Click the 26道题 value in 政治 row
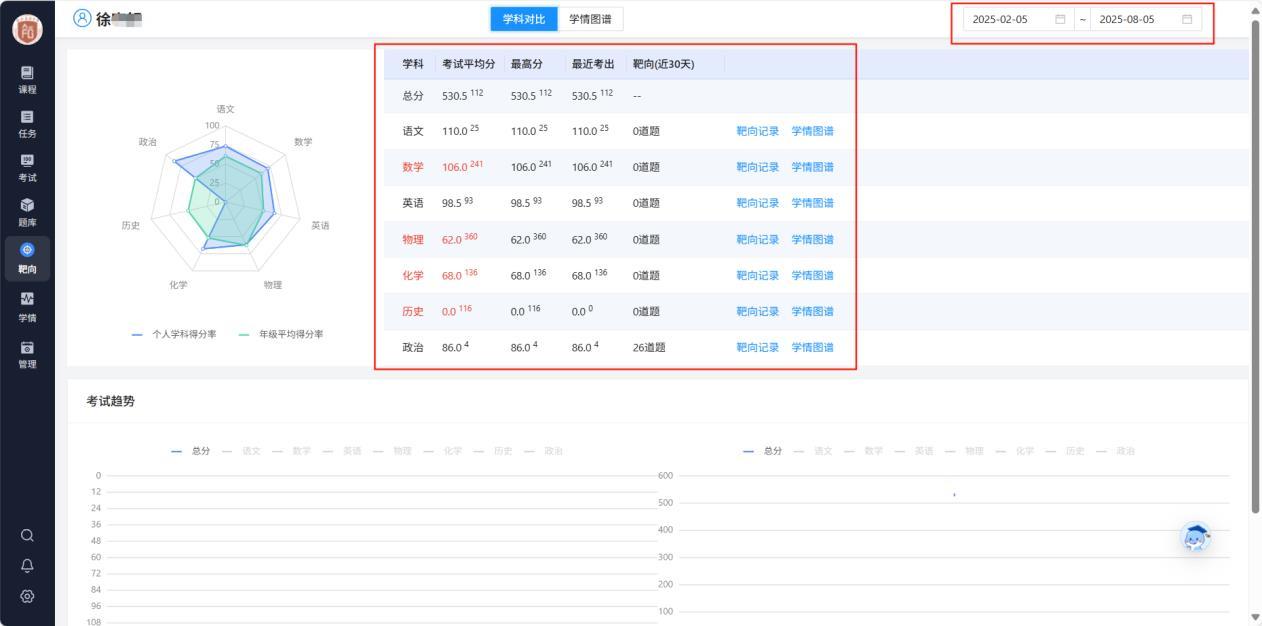The image size is (1262, 626). tap(649, 347)
